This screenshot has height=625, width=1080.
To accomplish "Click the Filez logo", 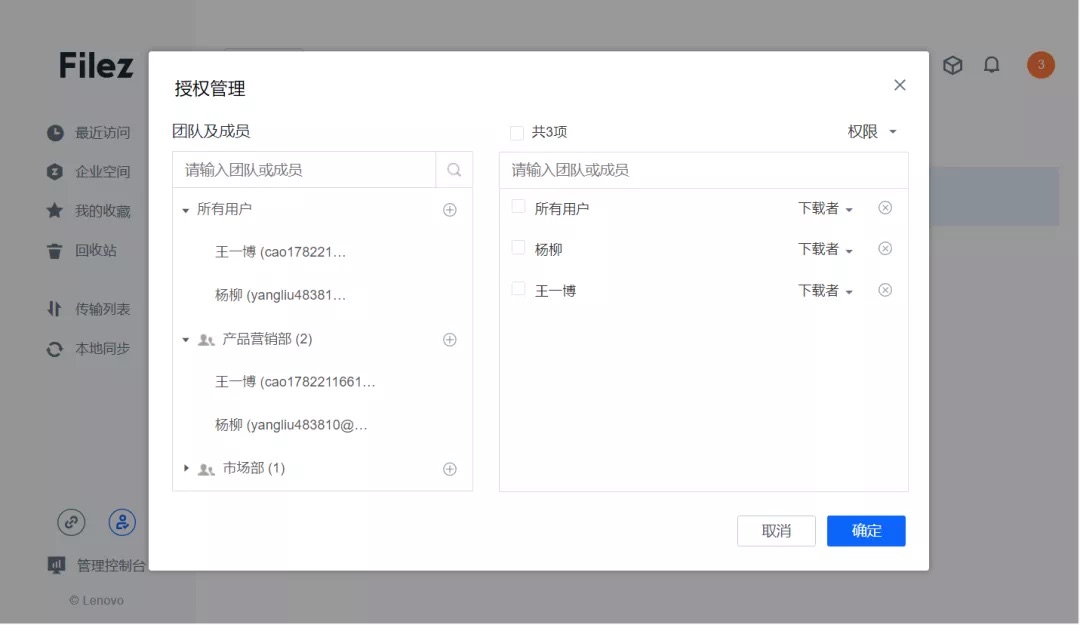I will pyautogui.click(x=96, y=66).
